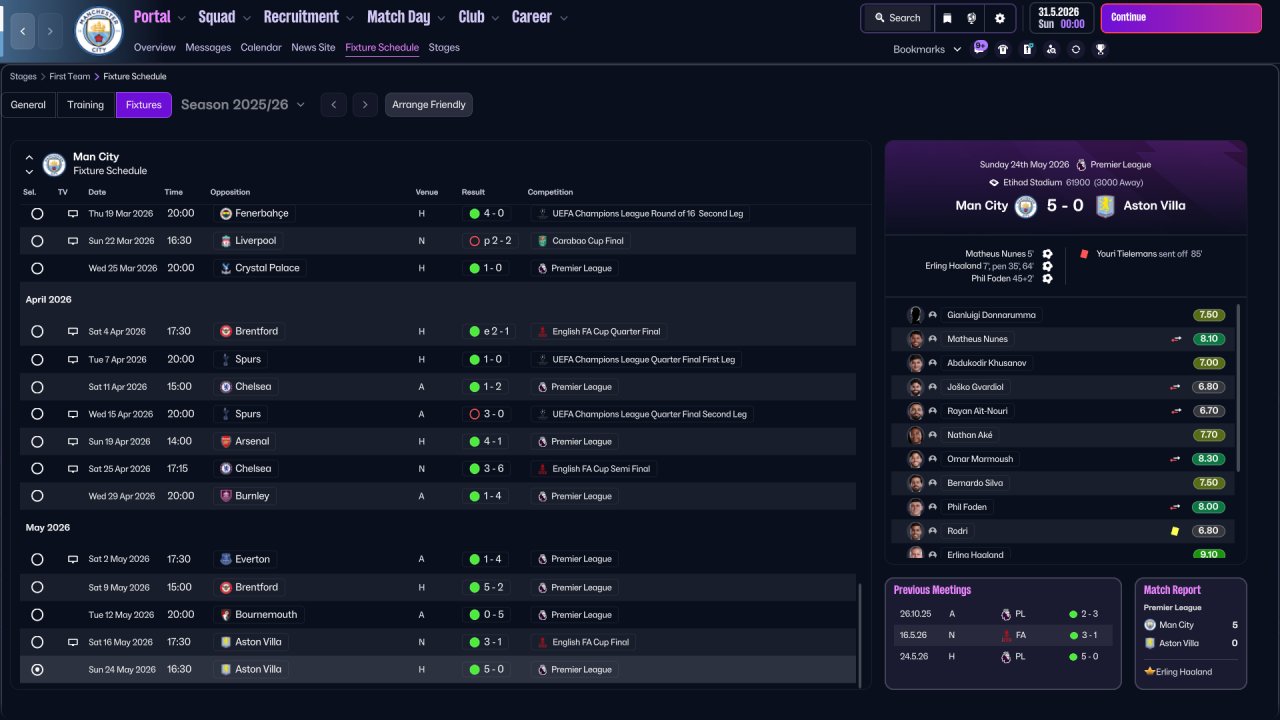Click the TV icon on FA Cup Final row
Viewport: 1280px width, 720px height.
pyautogui.click(x=72, y=642)
